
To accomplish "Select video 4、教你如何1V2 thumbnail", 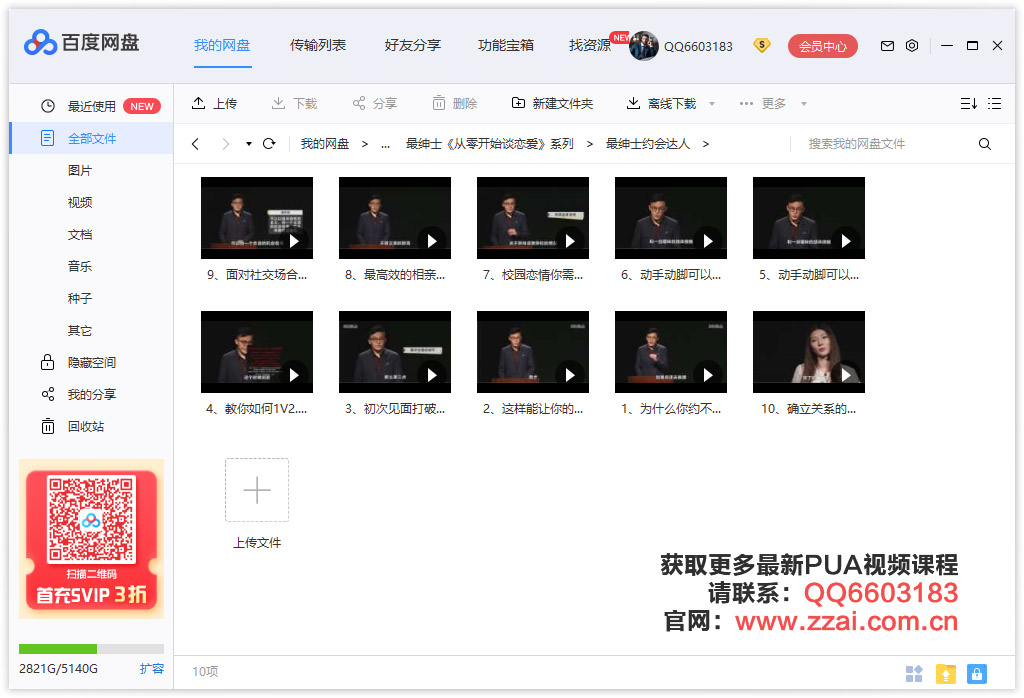I will click(x=257, y=352).
